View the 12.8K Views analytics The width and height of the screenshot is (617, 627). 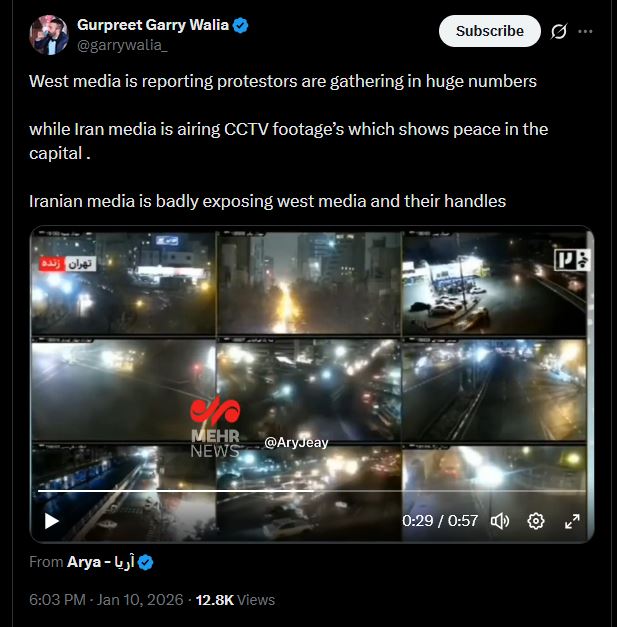tap(235, 600)
